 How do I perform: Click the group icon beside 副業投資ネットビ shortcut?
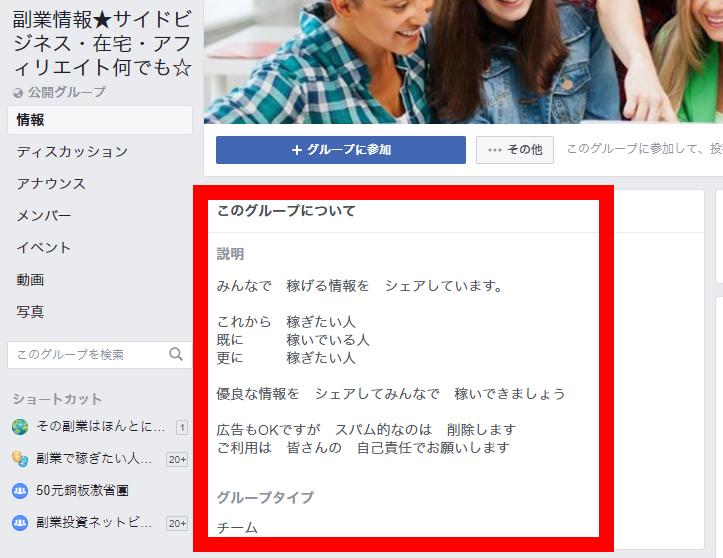tap(20, 523)
